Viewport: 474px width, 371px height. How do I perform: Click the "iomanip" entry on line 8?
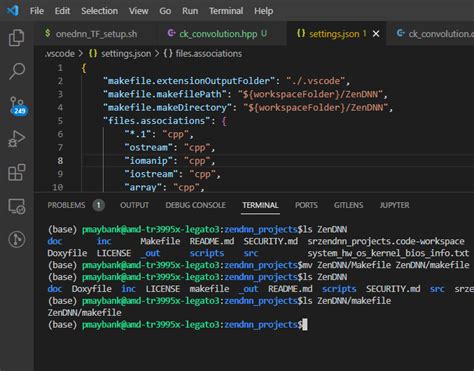(x=149, y=161)
